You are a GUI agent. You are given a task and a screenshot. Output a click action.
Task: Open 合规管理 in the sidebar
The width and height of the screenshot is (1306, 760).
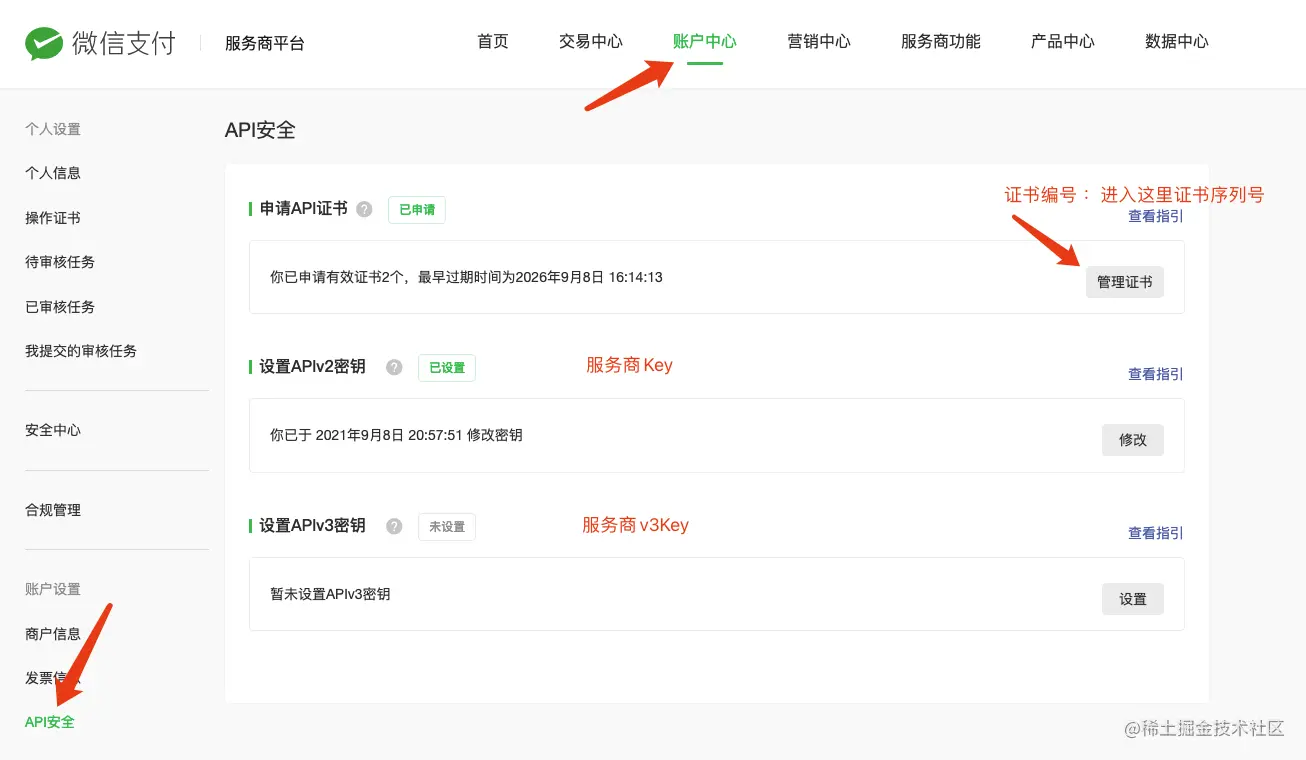point(53,510)
